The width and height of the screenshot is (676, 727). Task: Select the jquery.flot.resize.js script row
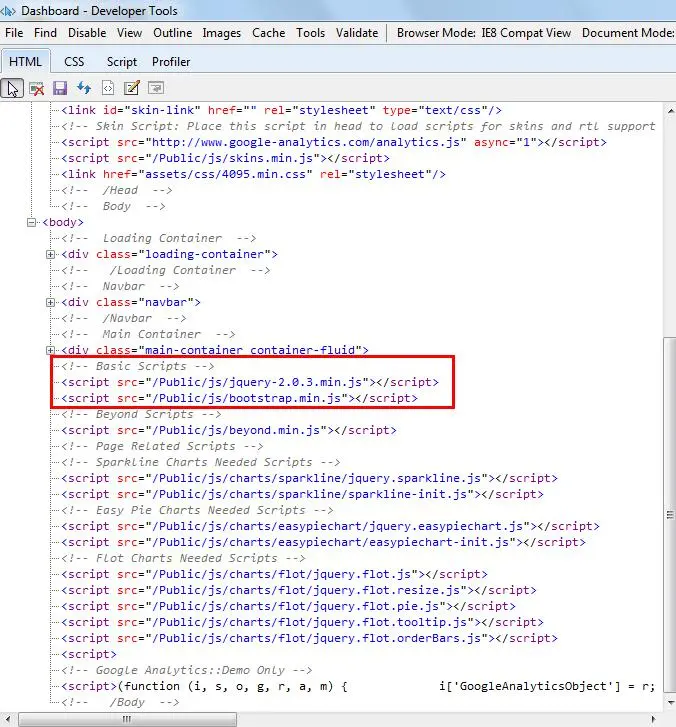point(299,590)
